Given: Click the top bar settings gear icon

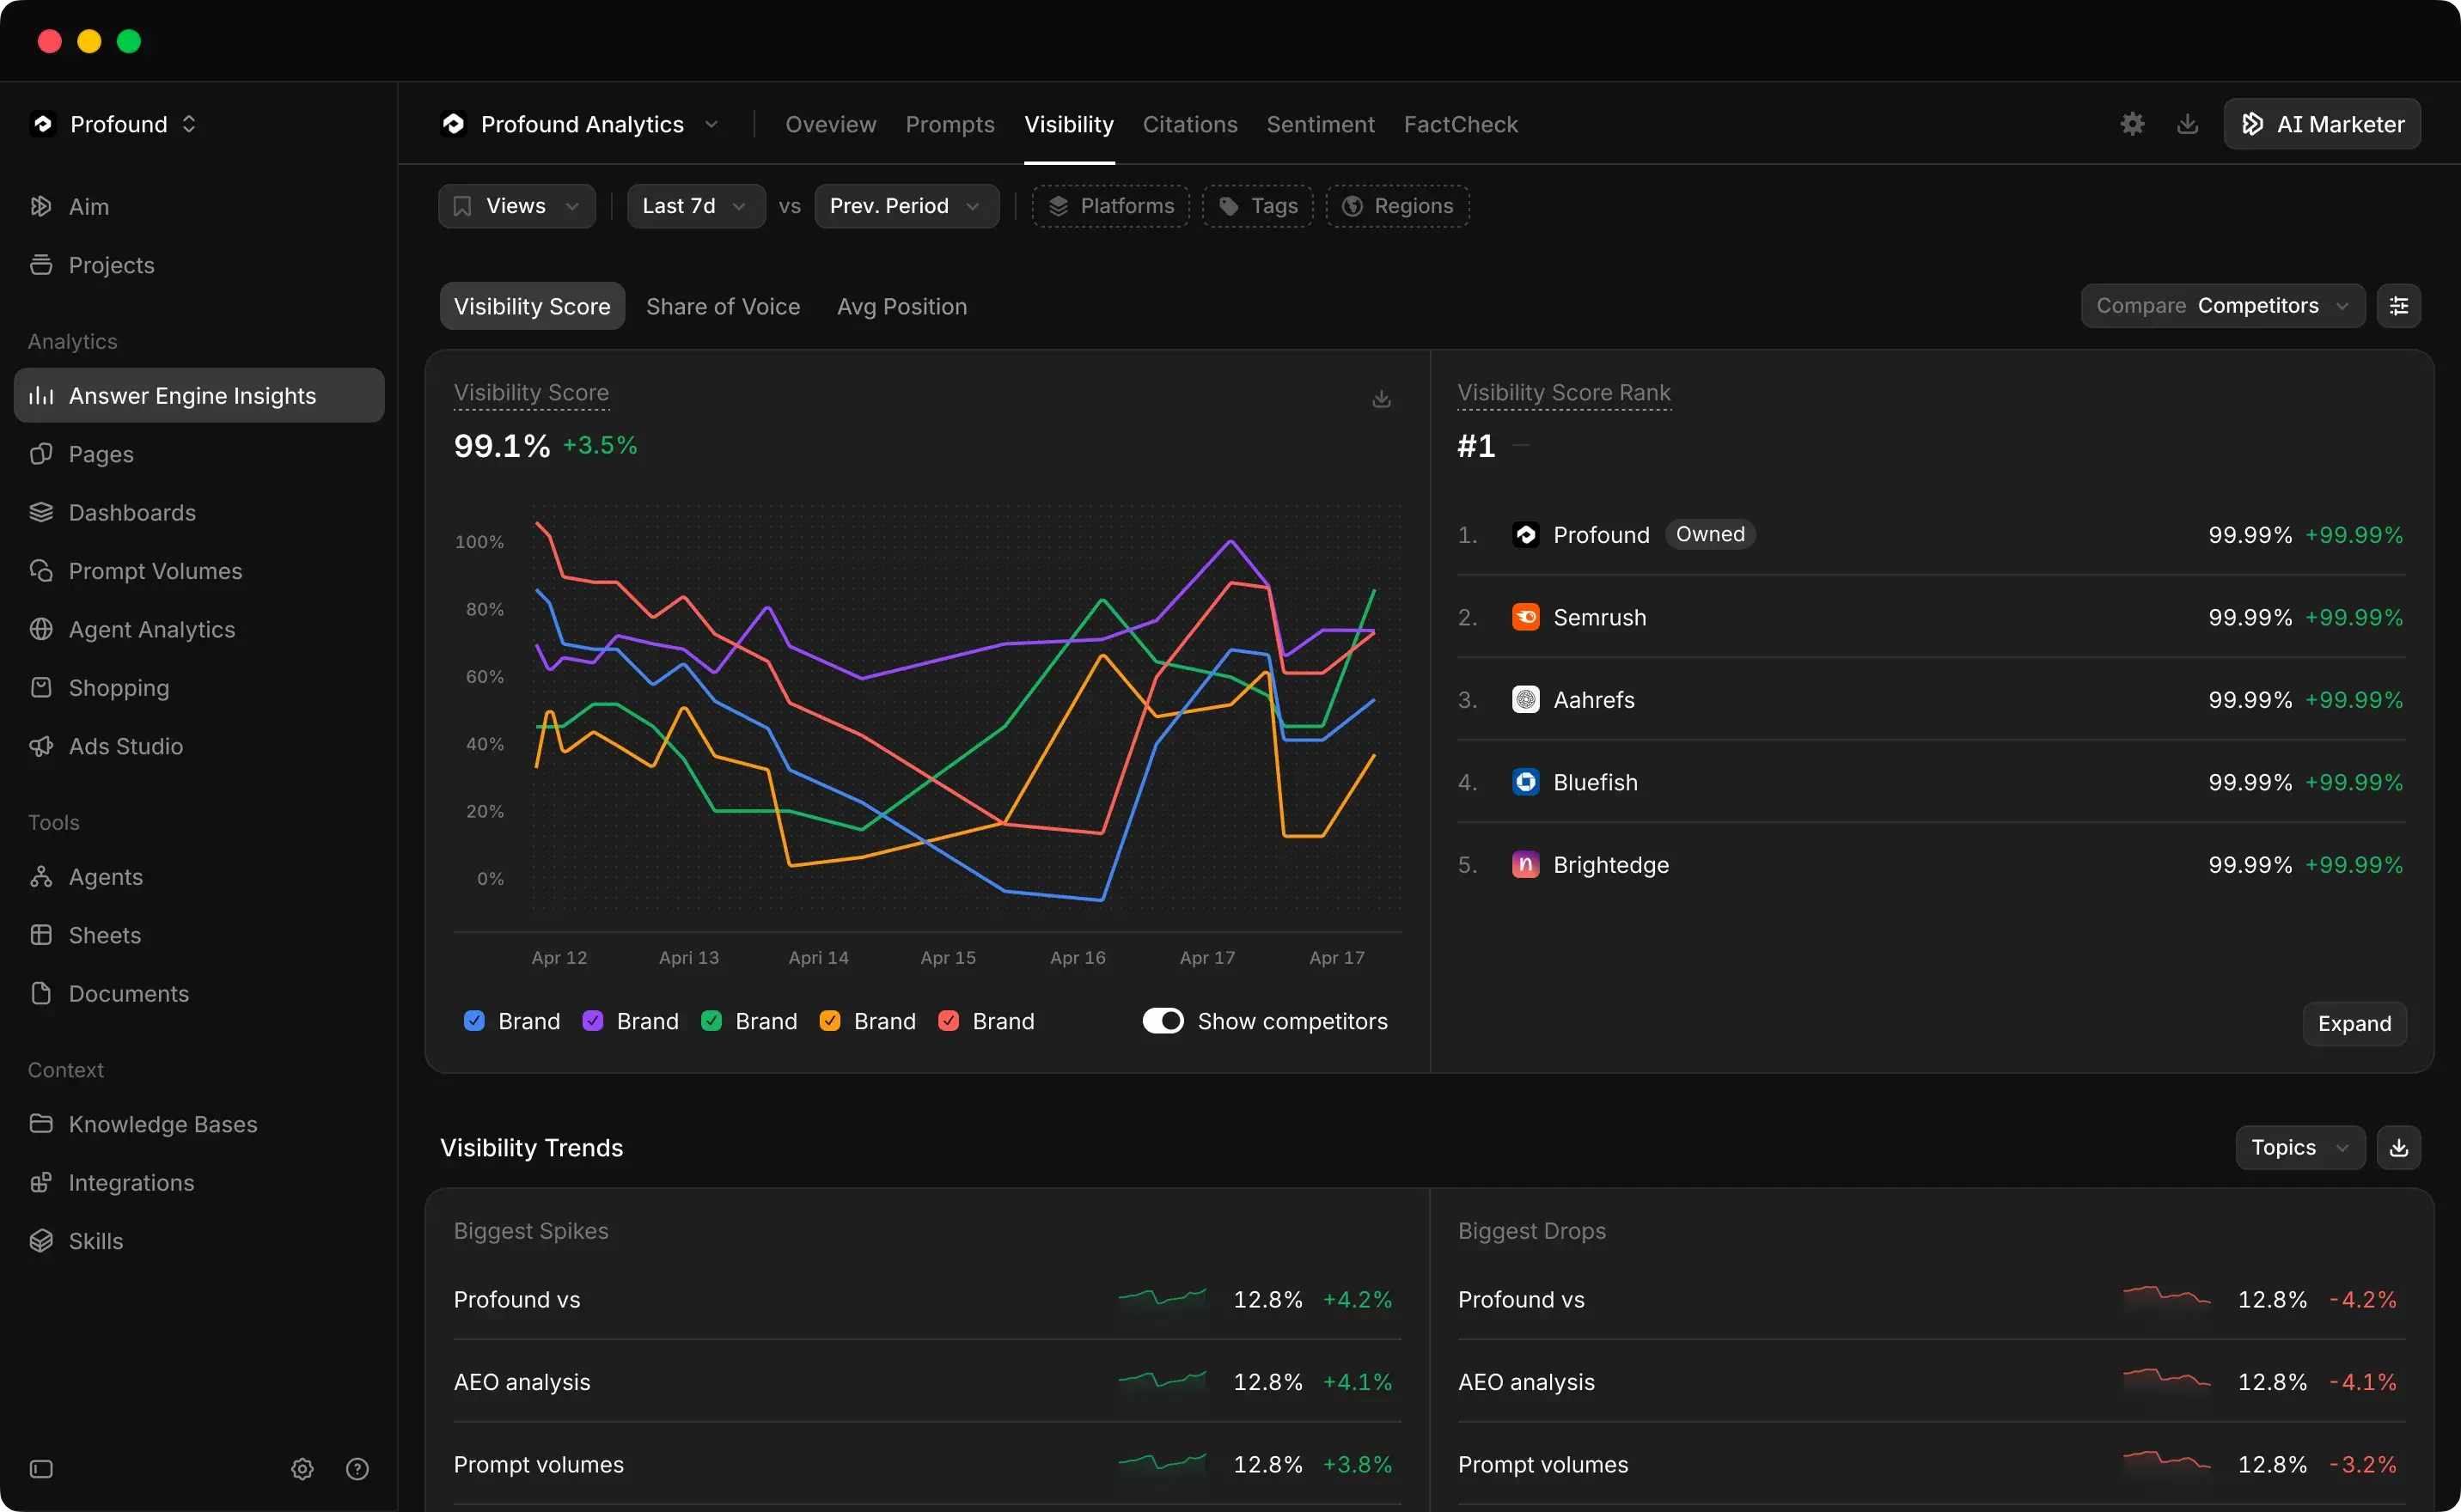Looking at the screenshot, I should click(x=2133, y=124).
